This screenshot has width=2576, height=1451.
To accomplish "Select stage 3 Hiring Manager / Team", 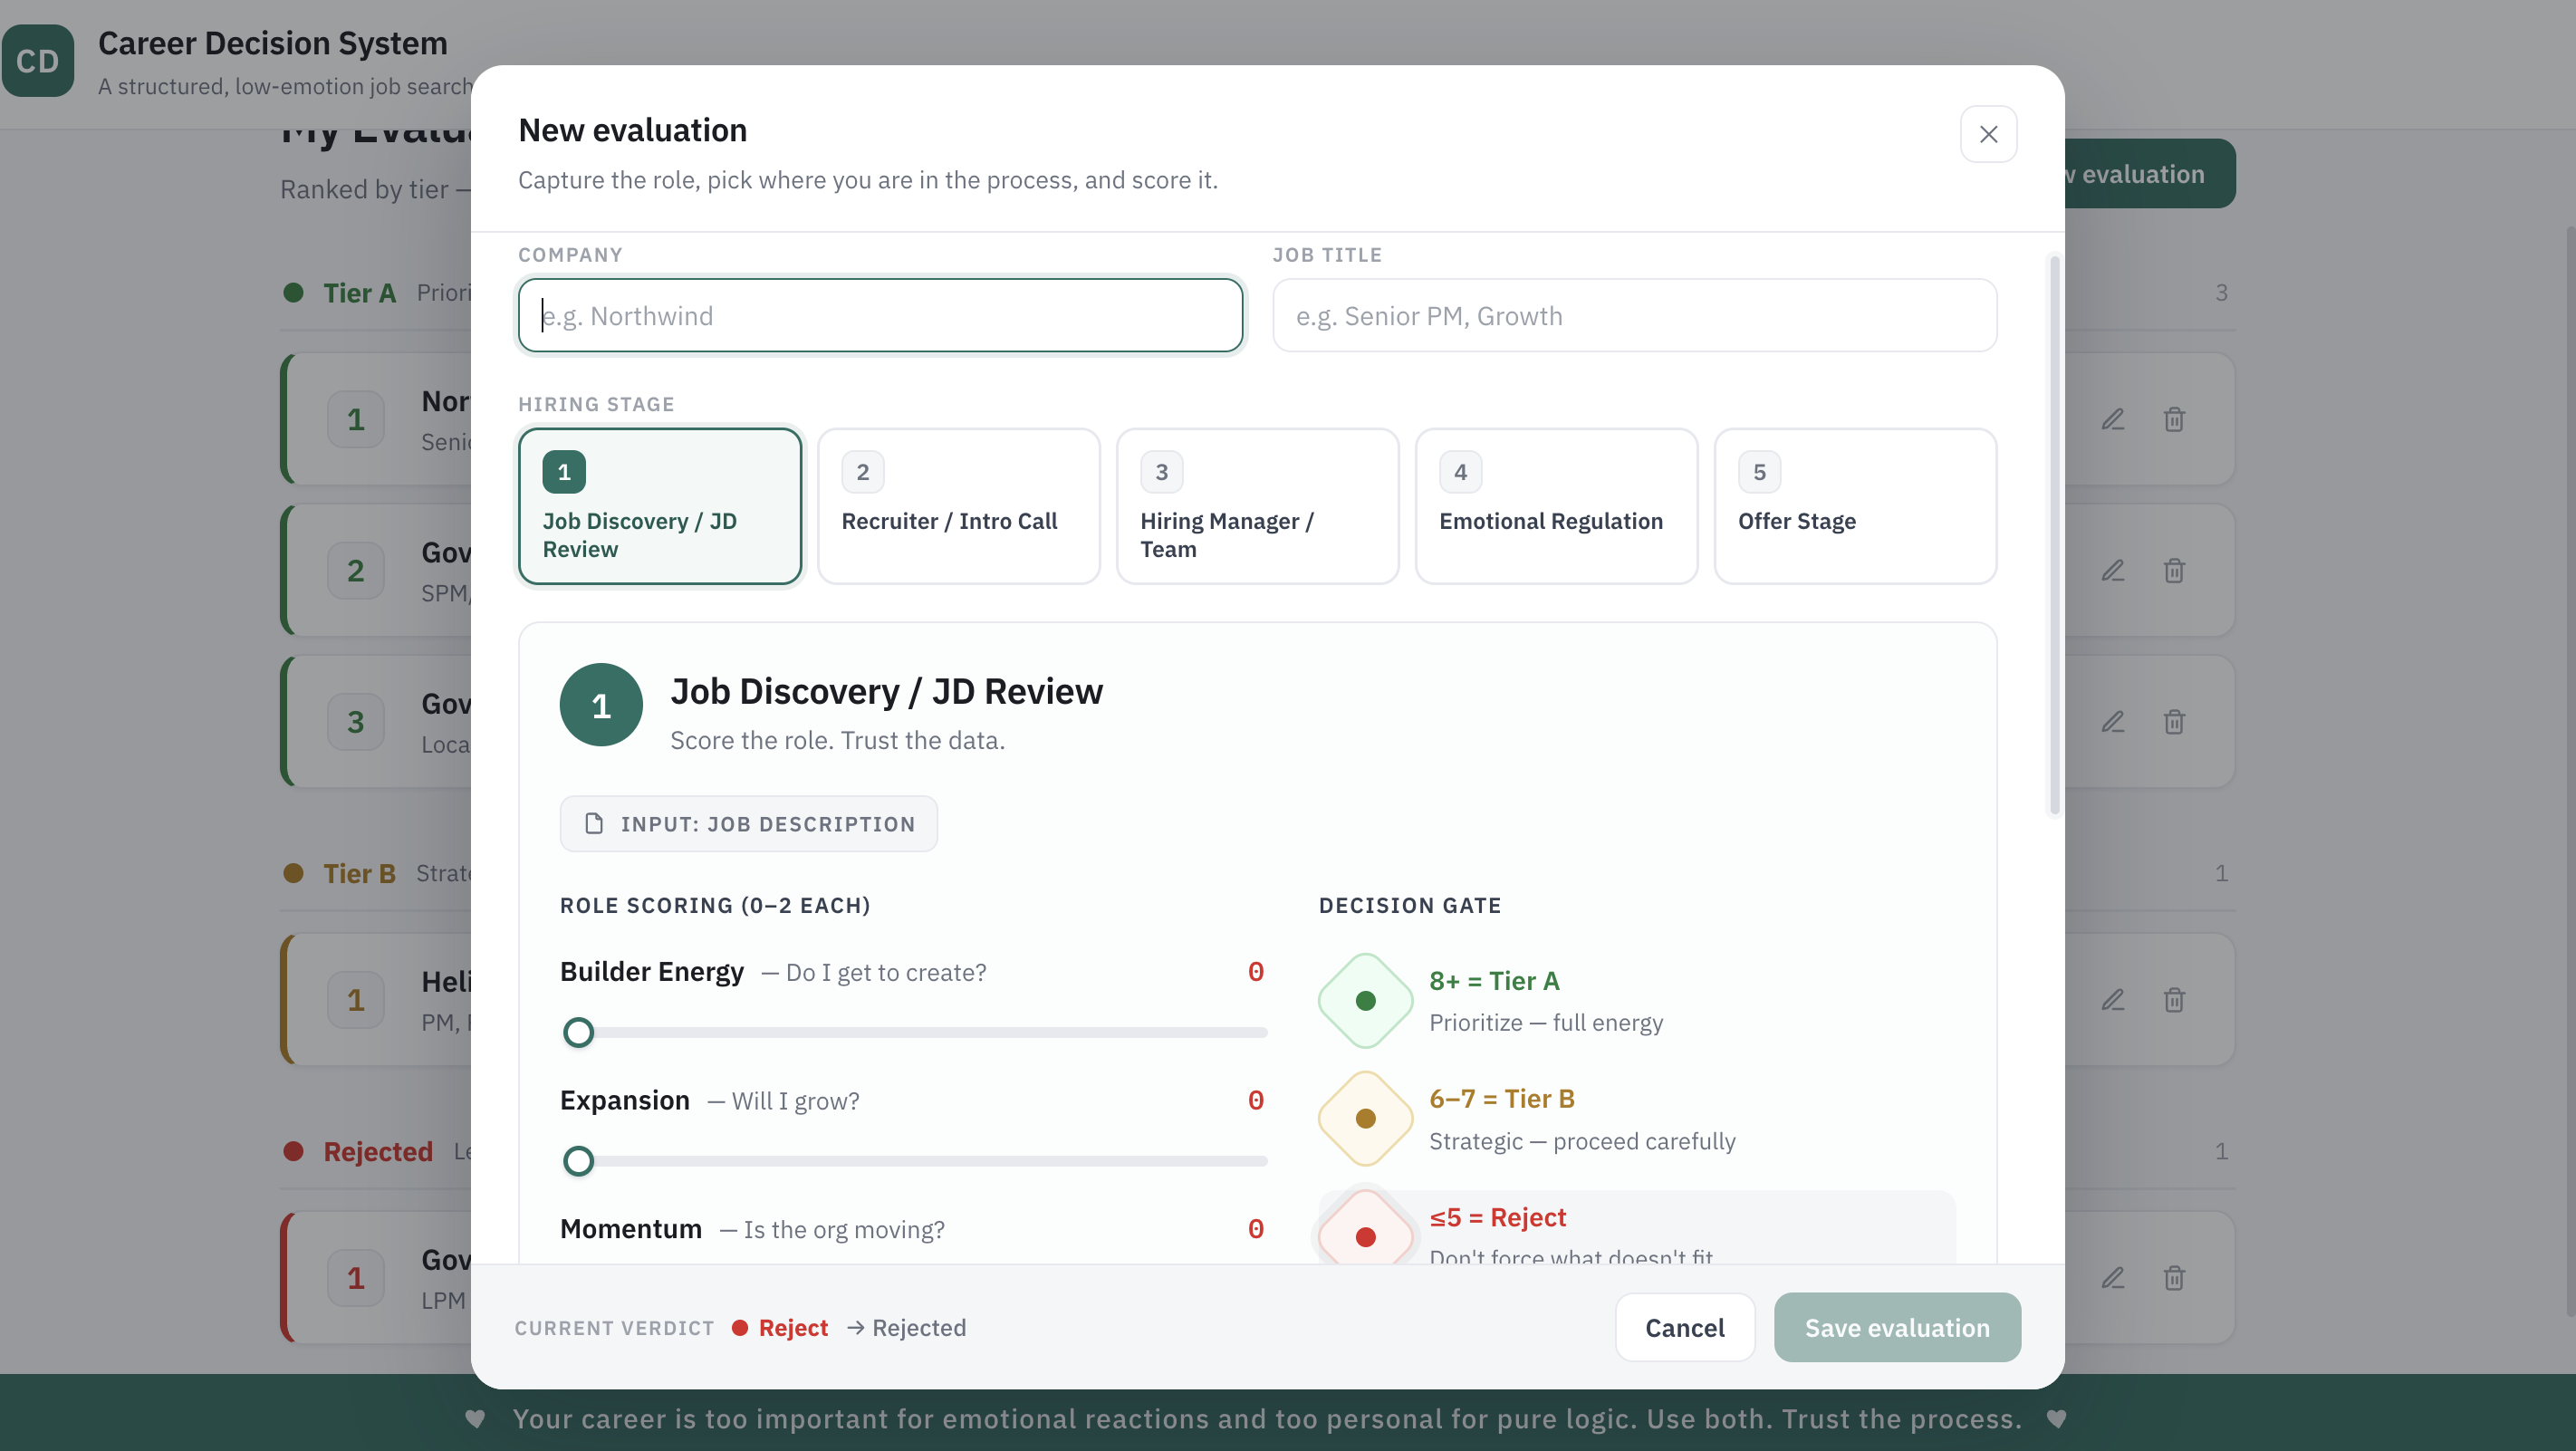I will (x=1257, y=506).
